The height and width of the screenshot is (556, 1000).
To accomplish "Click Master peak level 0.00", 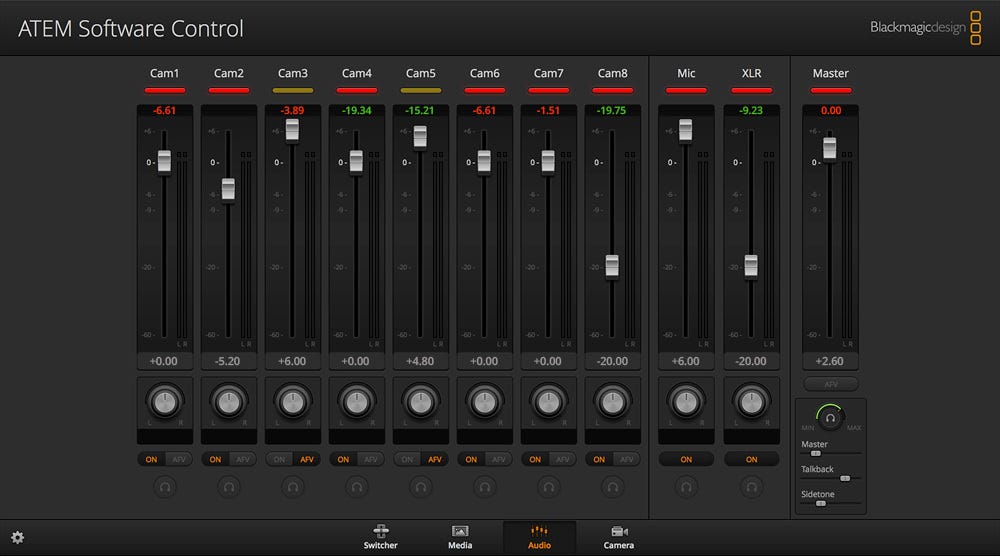I will [x=830, y=110].
